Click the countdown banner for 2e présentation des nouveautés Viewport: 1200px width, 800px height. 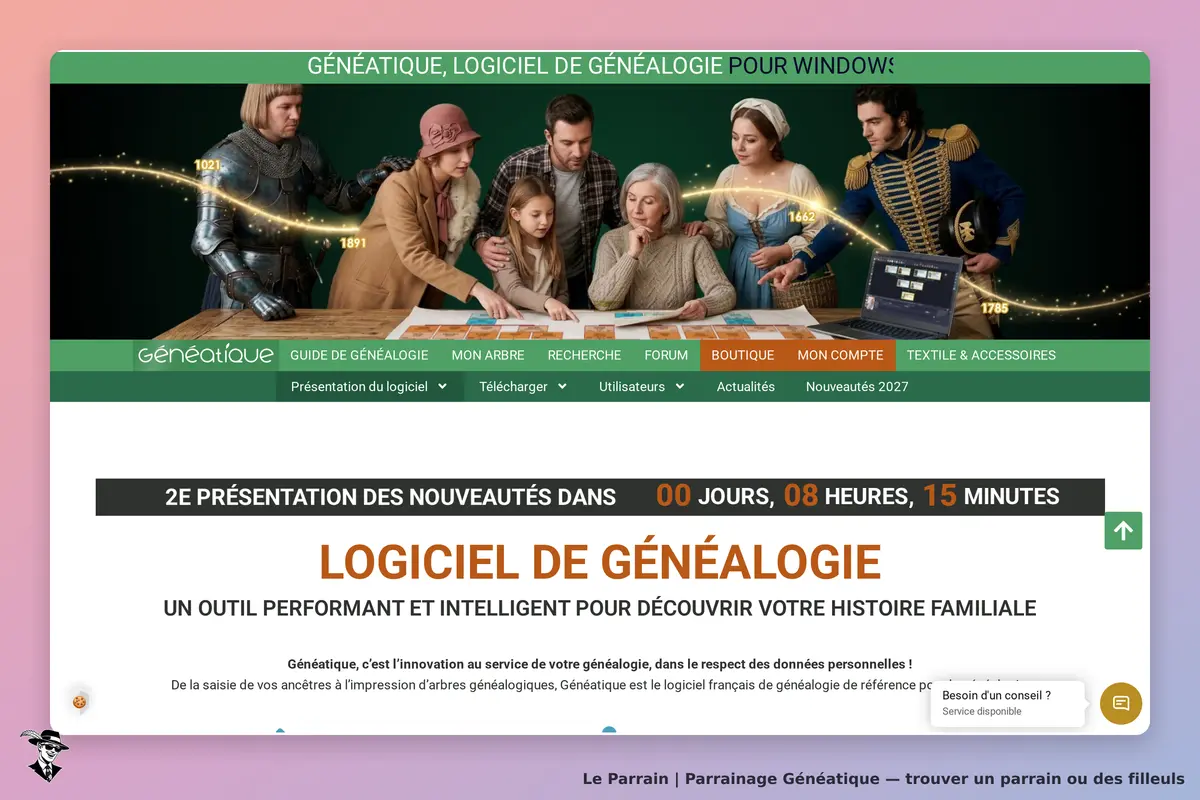(600, 497)
